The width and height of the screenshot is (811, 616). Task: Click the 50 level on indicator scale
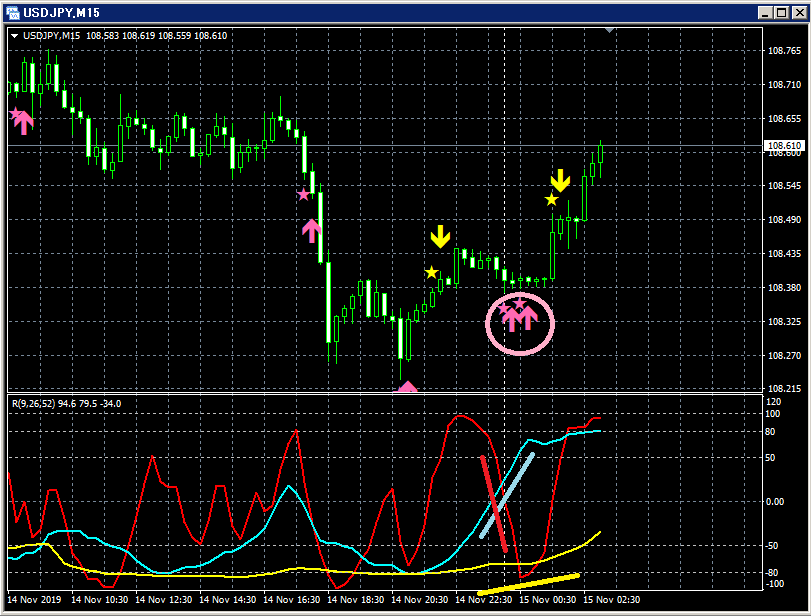click(770, 458)
